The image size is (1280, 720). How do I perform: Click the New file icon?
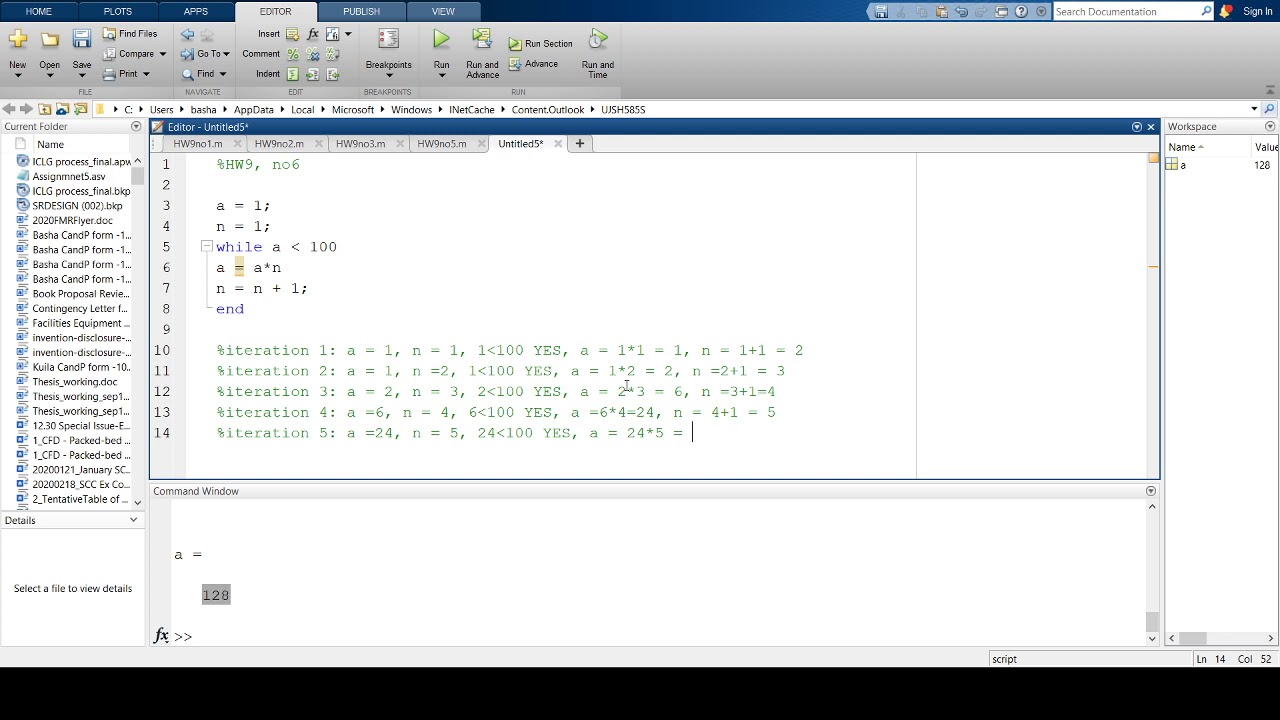tap(18, 40)
